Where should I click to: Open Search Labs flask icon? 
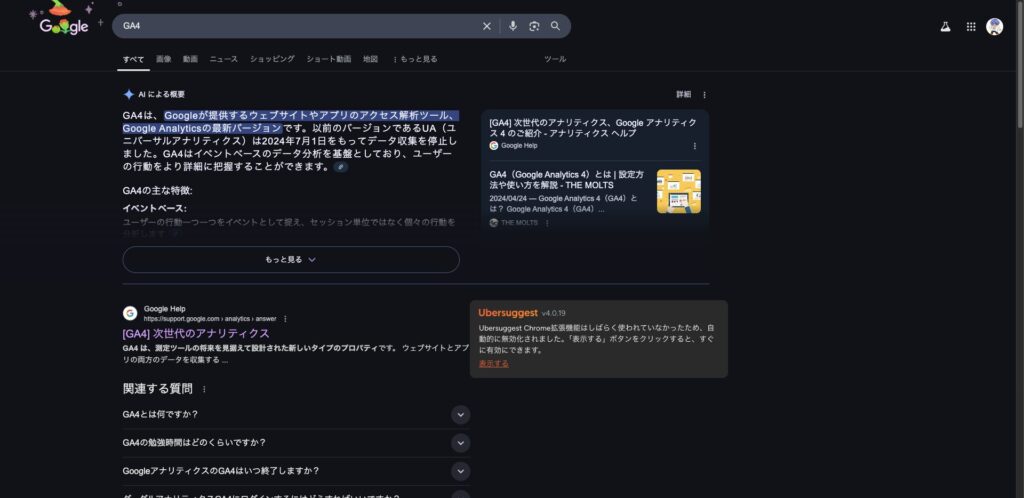(945, 27)
